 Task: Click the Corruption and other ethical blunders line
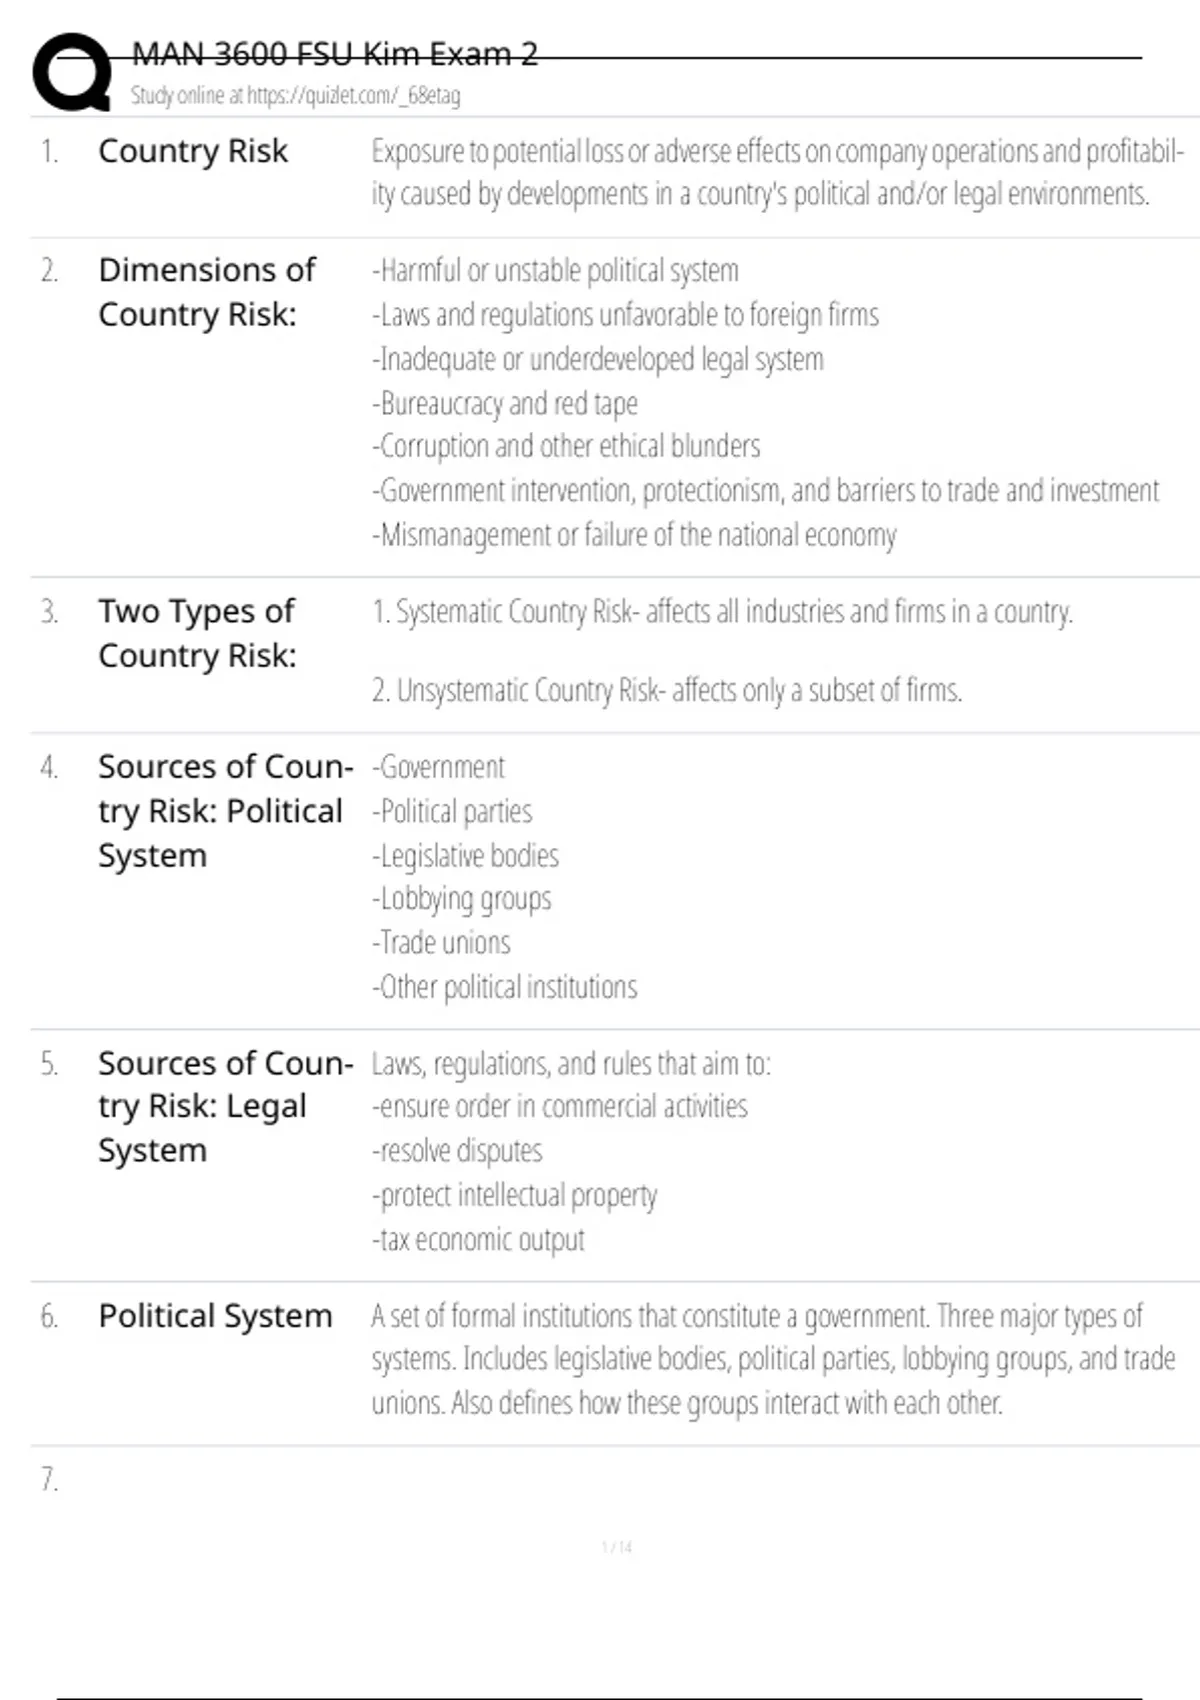[566, 446]
